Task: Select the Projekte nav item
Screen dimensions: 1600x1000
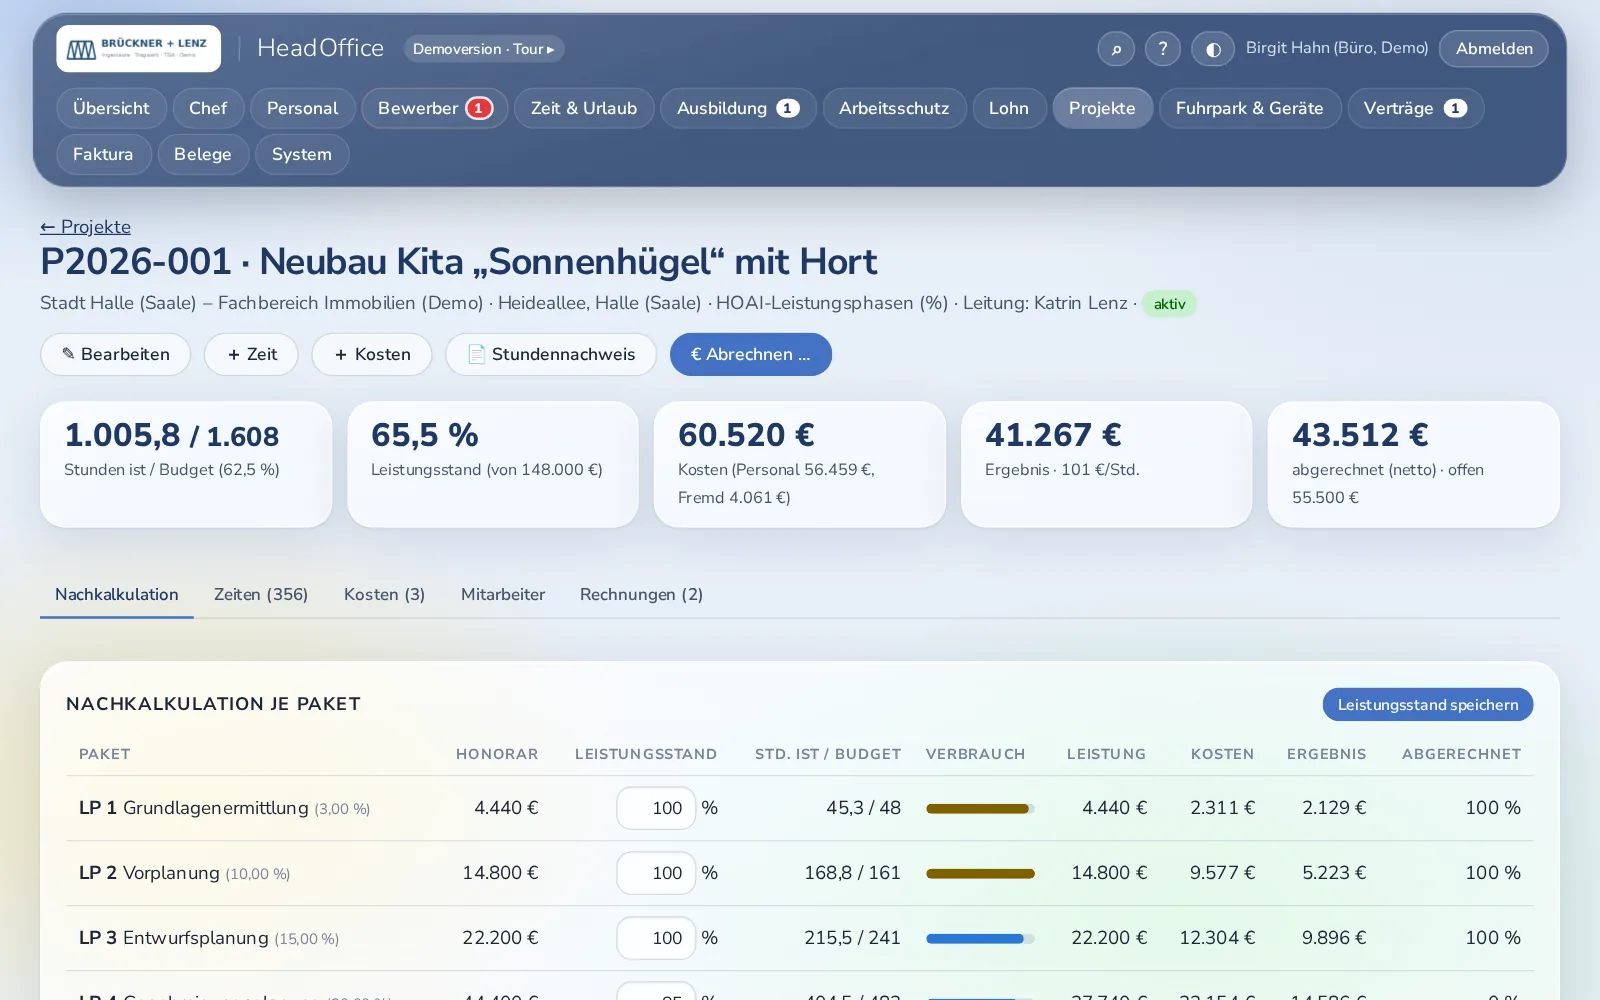Action: [1102, 108]
